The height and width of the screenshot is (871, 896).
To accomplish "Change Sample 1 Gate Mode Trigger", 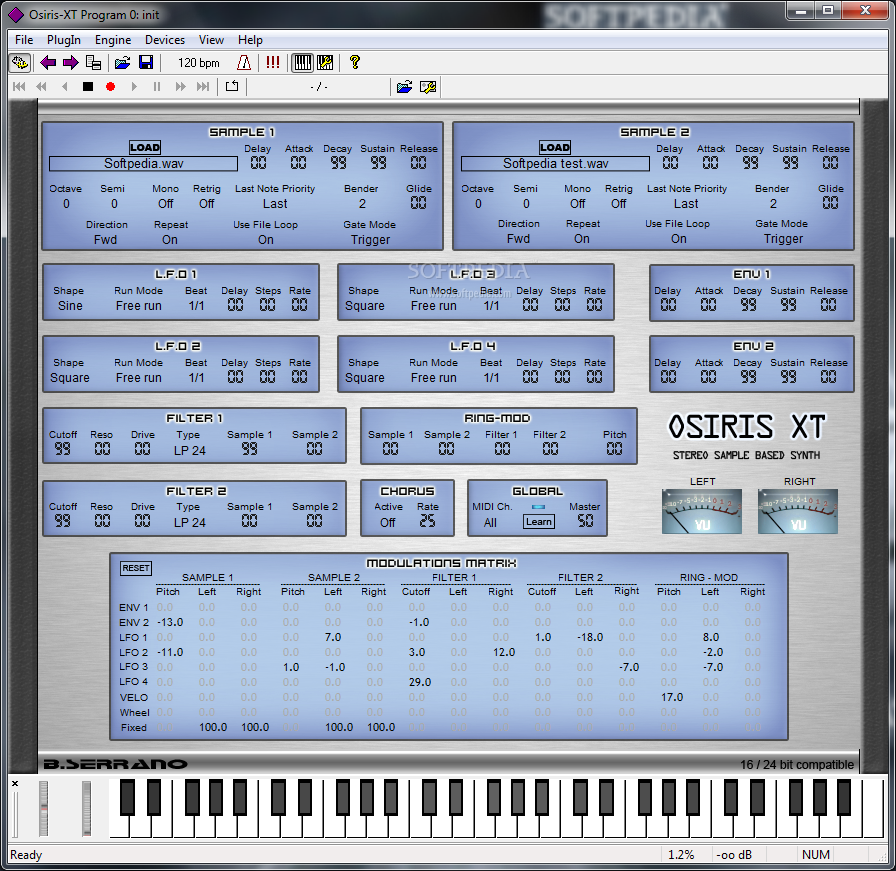I will click(371, 240).
